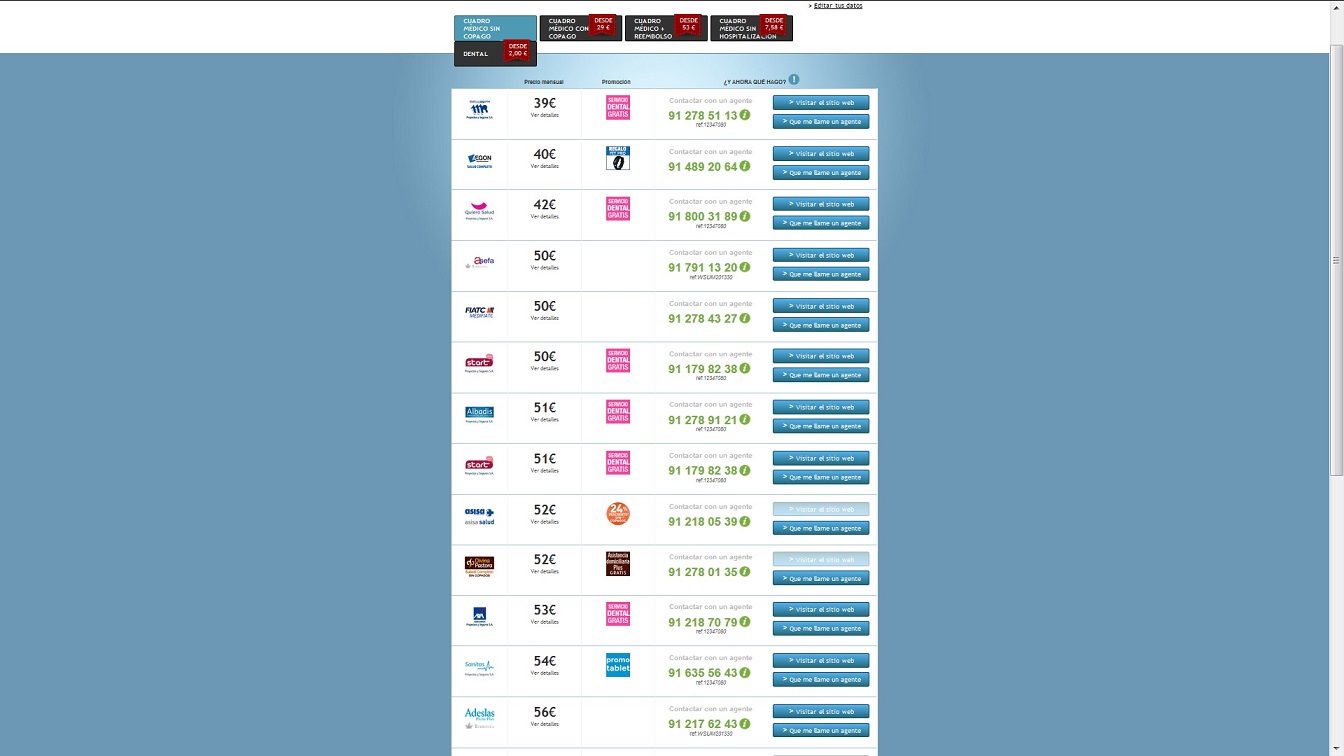Viewport: 1344px width, 756px height.
Task: Open 'Ver detalles' under the 54€ price
Action: click(x=545, y=673)
